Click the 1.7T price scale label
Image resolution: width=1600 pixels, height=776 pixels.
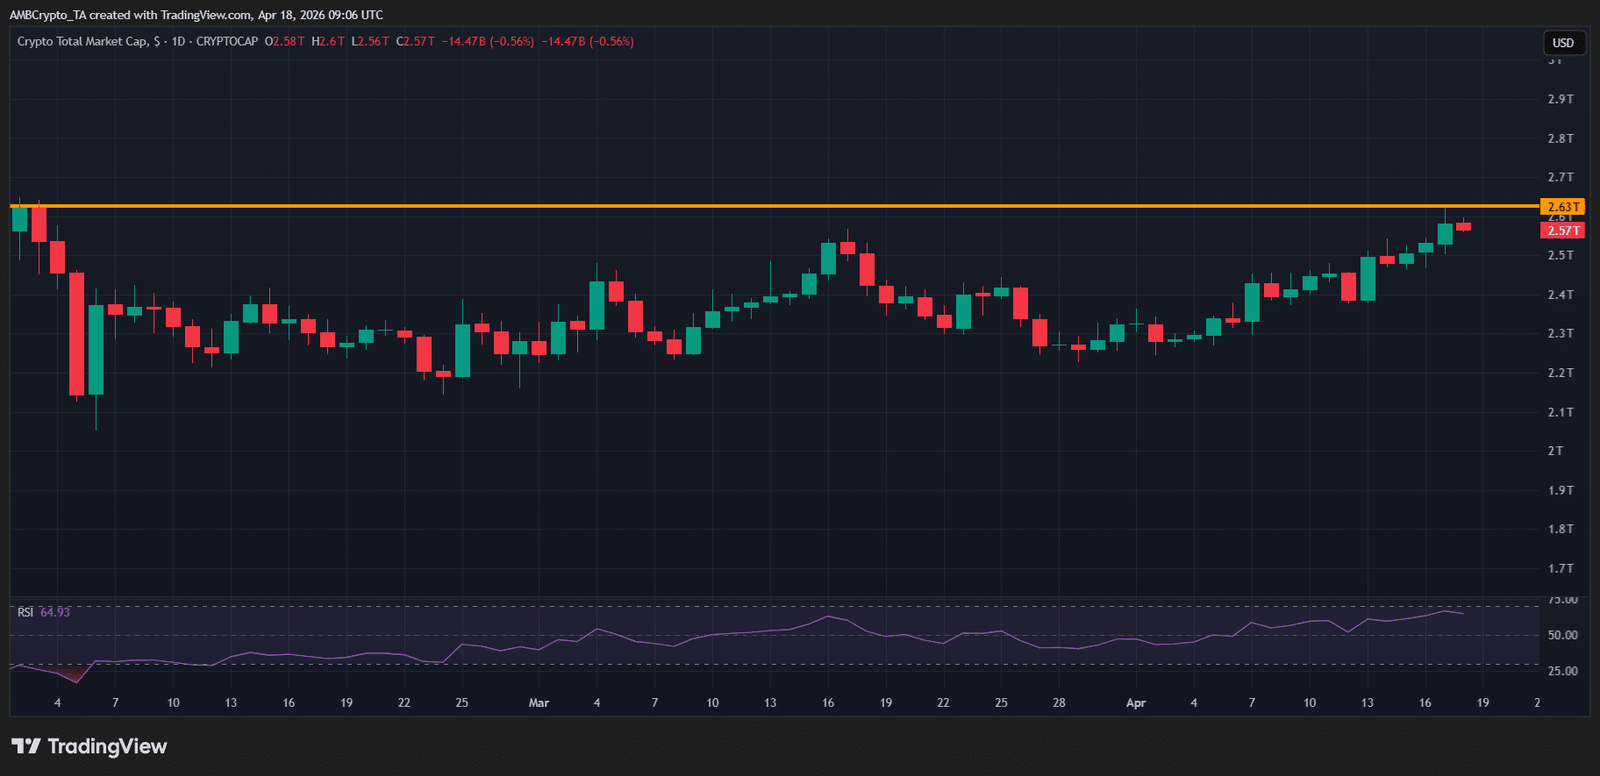1560,568
